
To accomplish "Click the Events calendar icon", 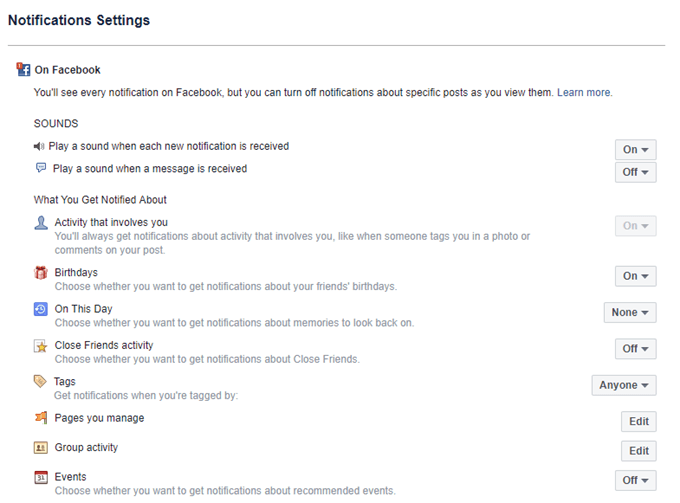I will 41,478.
